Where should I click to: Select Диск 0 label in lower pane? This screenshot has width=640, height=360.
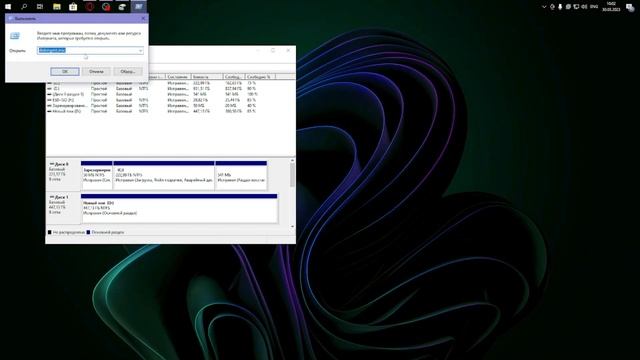[x=63, y=175]
